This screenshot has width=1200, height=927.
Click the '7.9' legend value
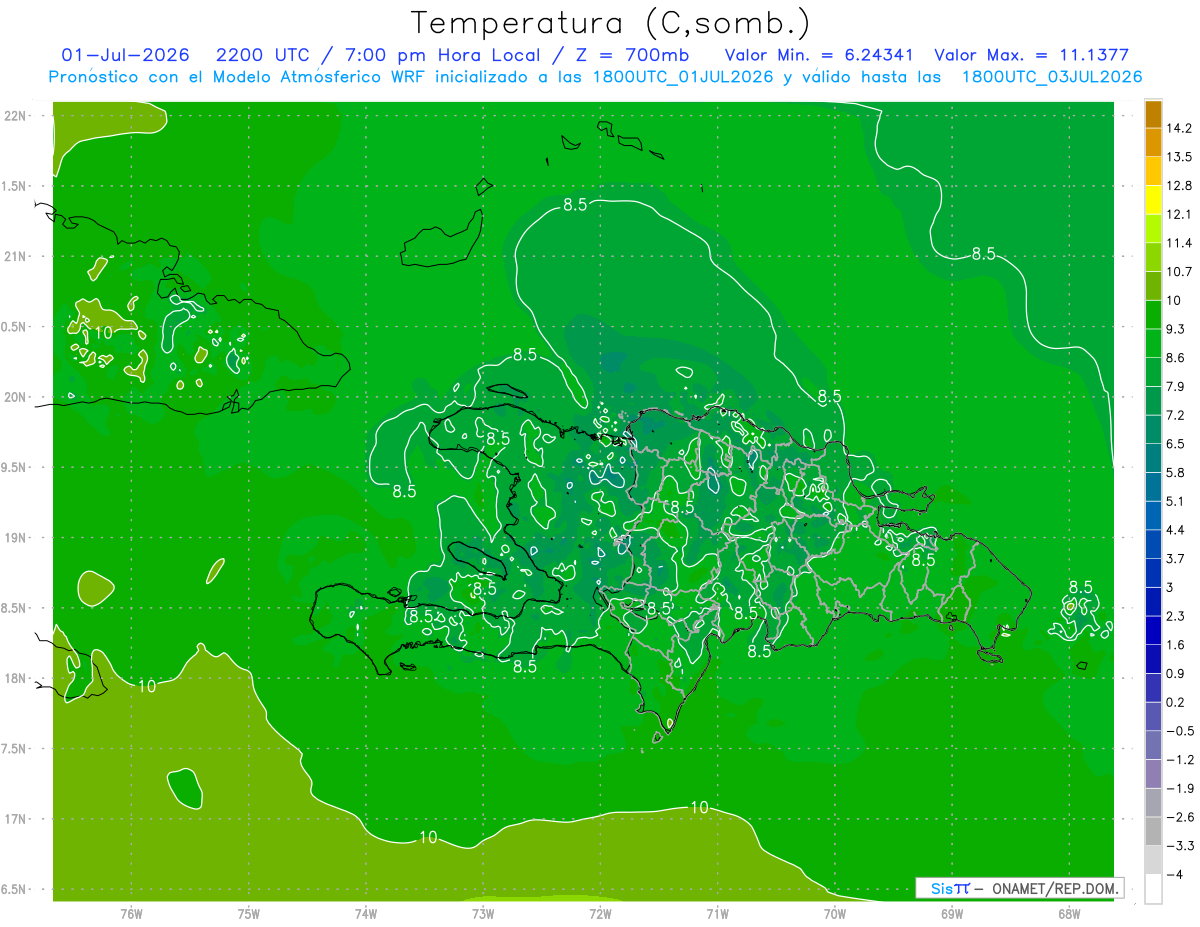click(x=1176, y=386)
